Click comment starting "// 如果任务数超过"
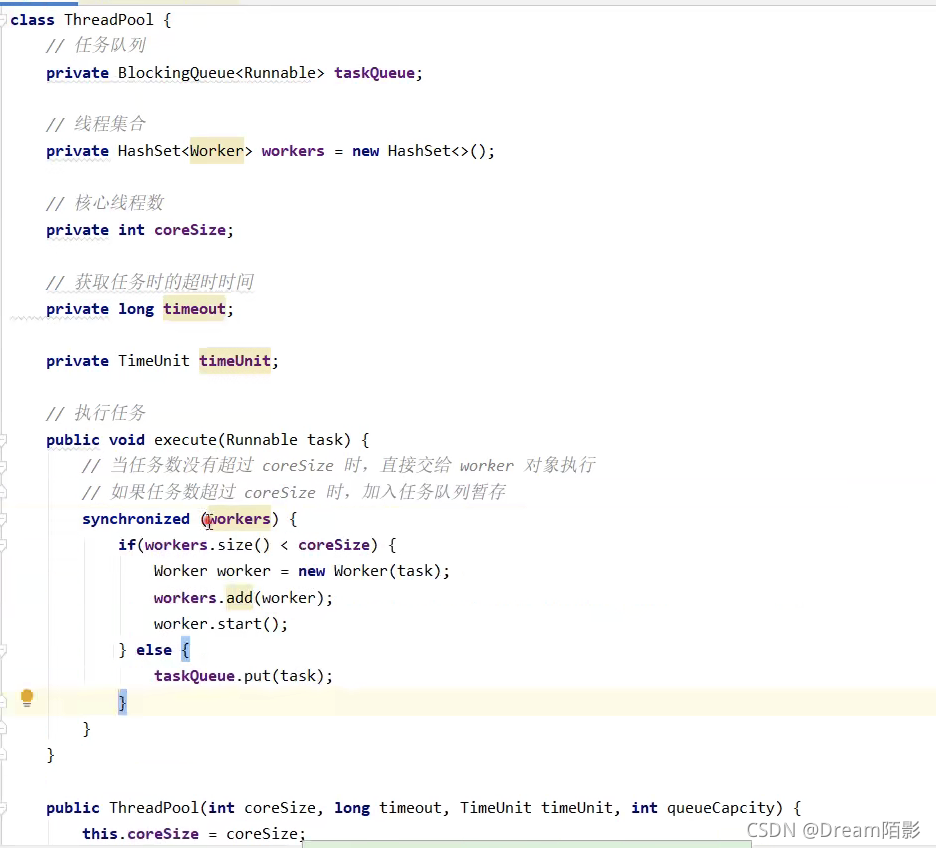 (294, 492)
